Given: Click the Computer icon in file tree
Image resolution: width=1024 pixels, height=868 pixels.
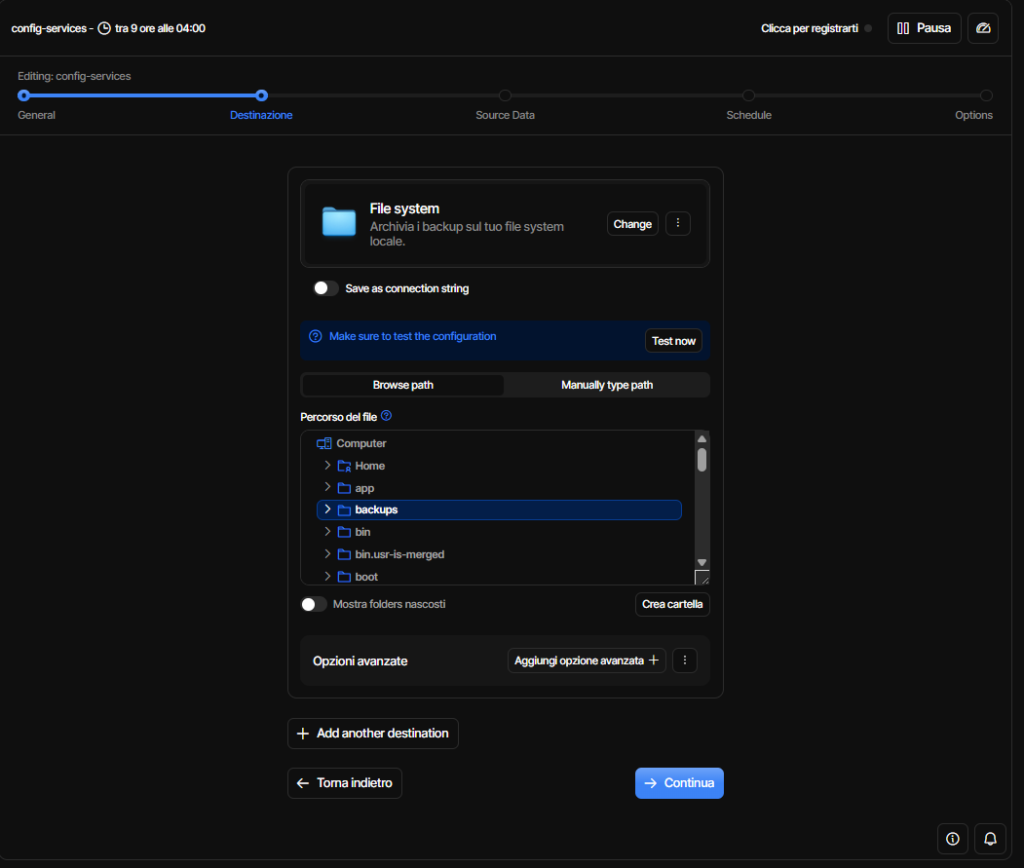Looking at the screenshot, I should [x=324, y=443].
